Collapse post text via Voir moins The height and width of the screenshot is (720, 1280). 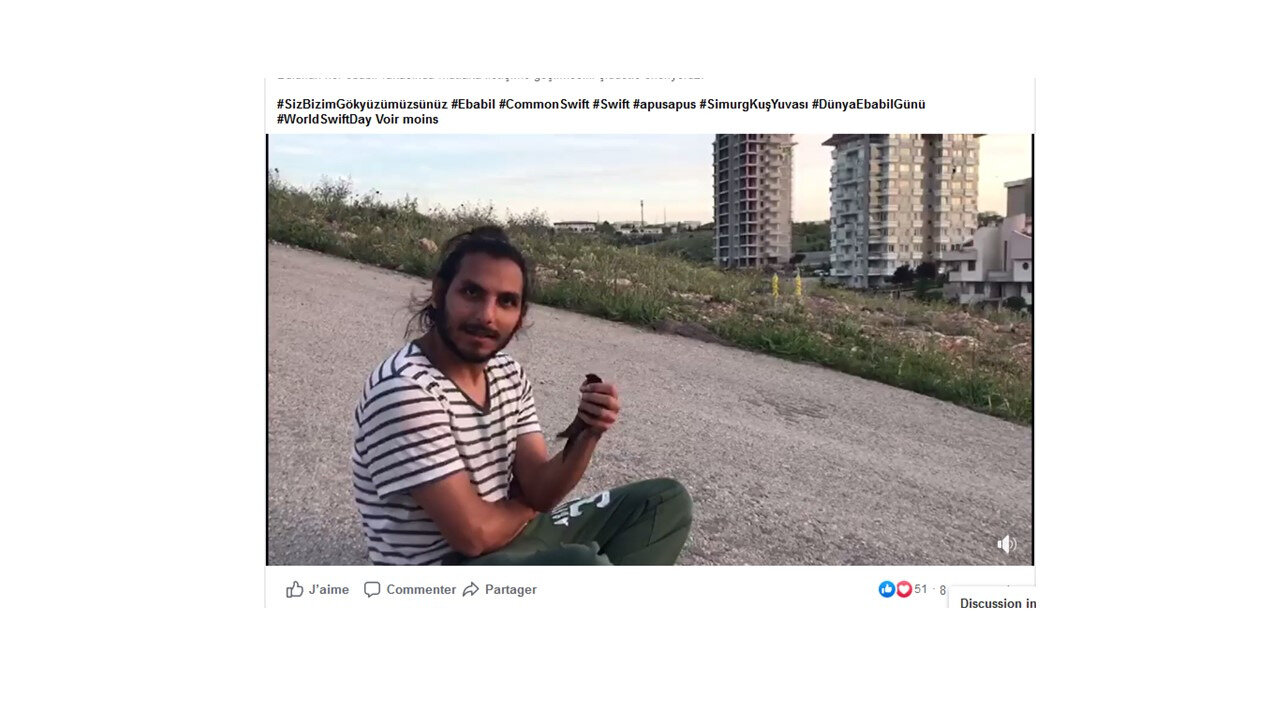tap(407, 119)
